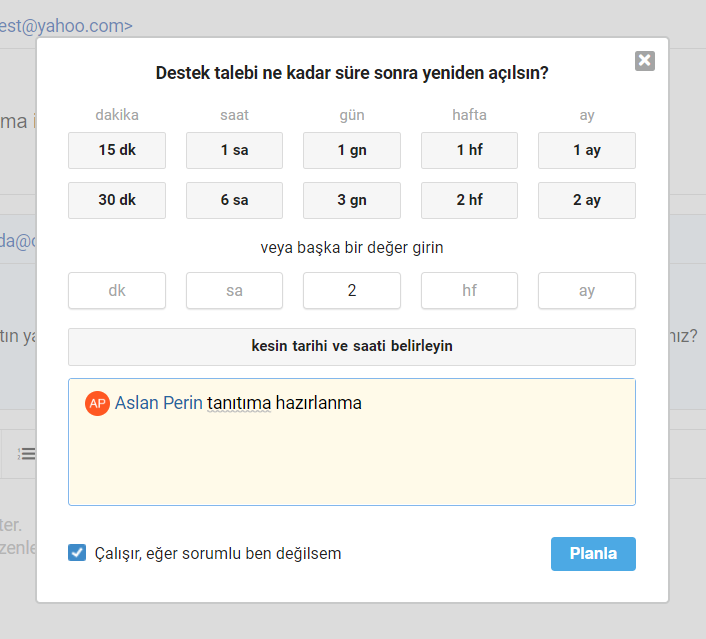The height and width of the screenshot is (639, 706).
Task: Click the list formatting icon behind dialog
Action: point(27,453)
